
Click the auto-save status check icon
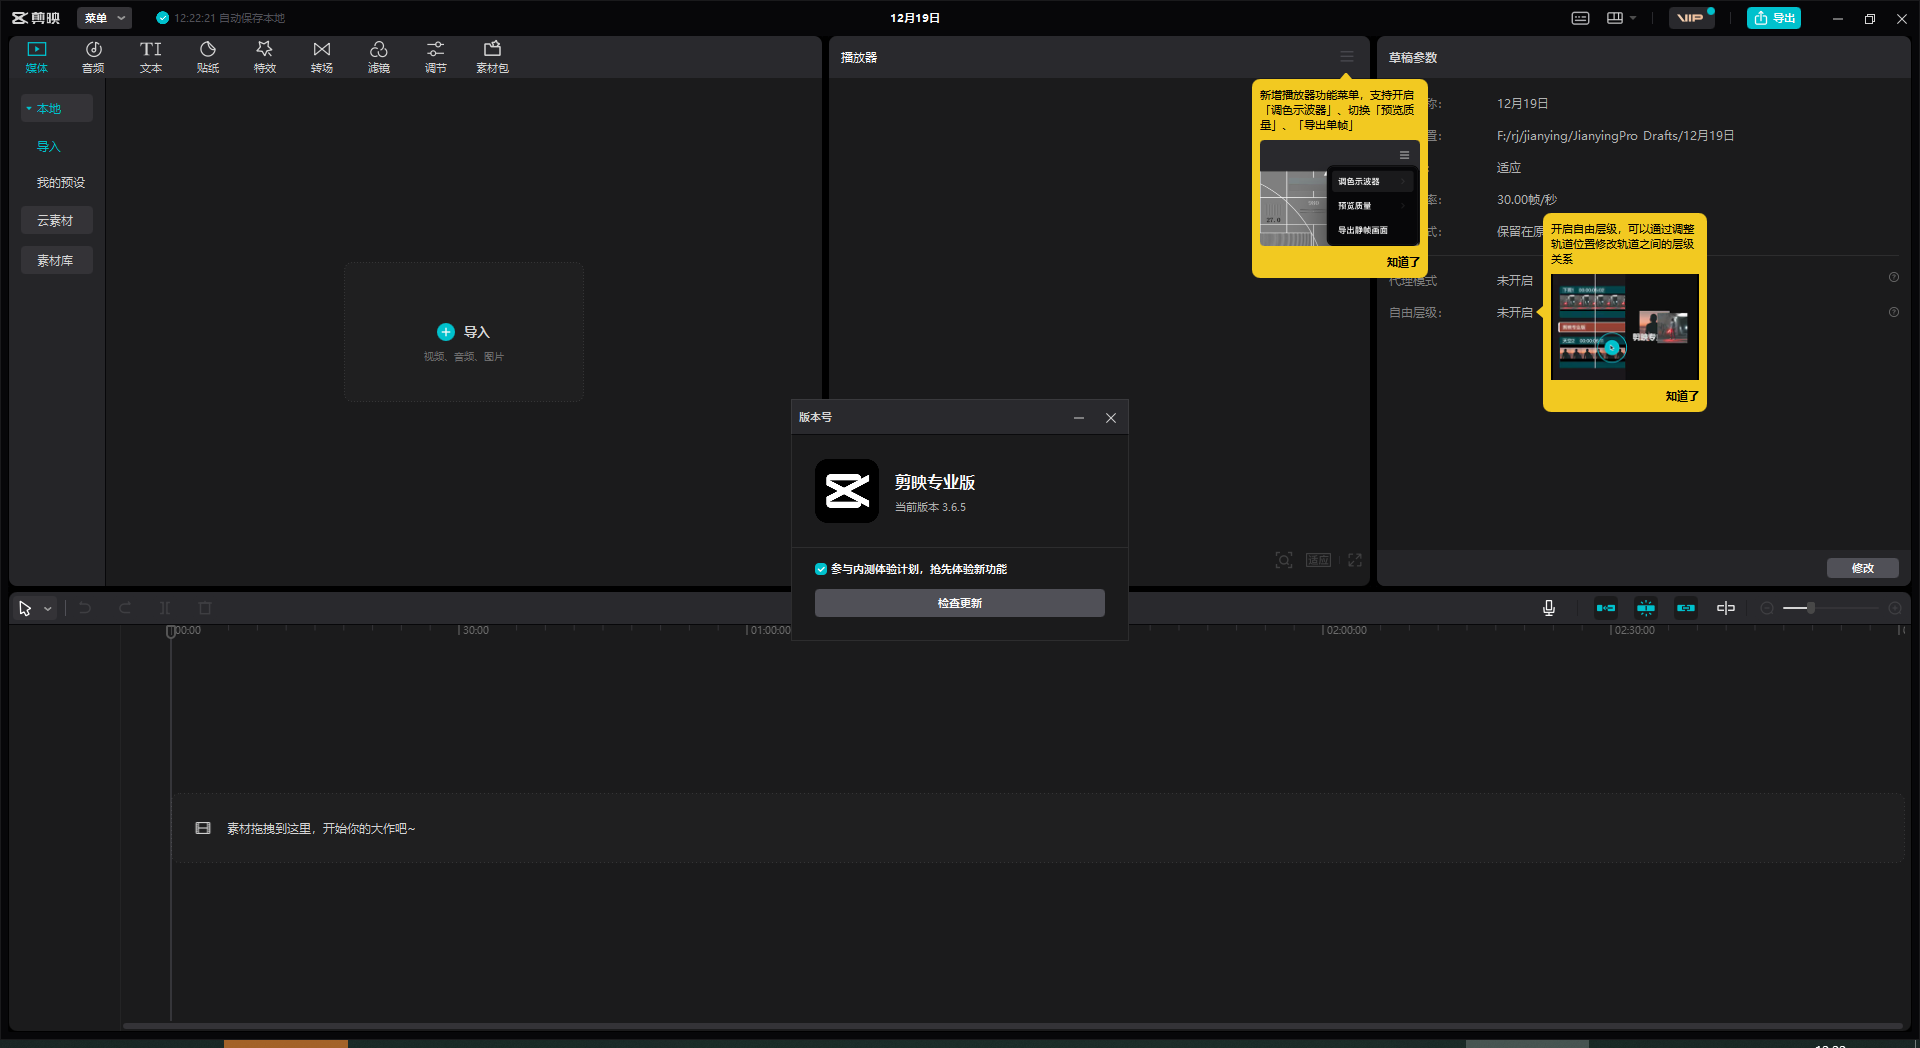(x=163, y=18)
